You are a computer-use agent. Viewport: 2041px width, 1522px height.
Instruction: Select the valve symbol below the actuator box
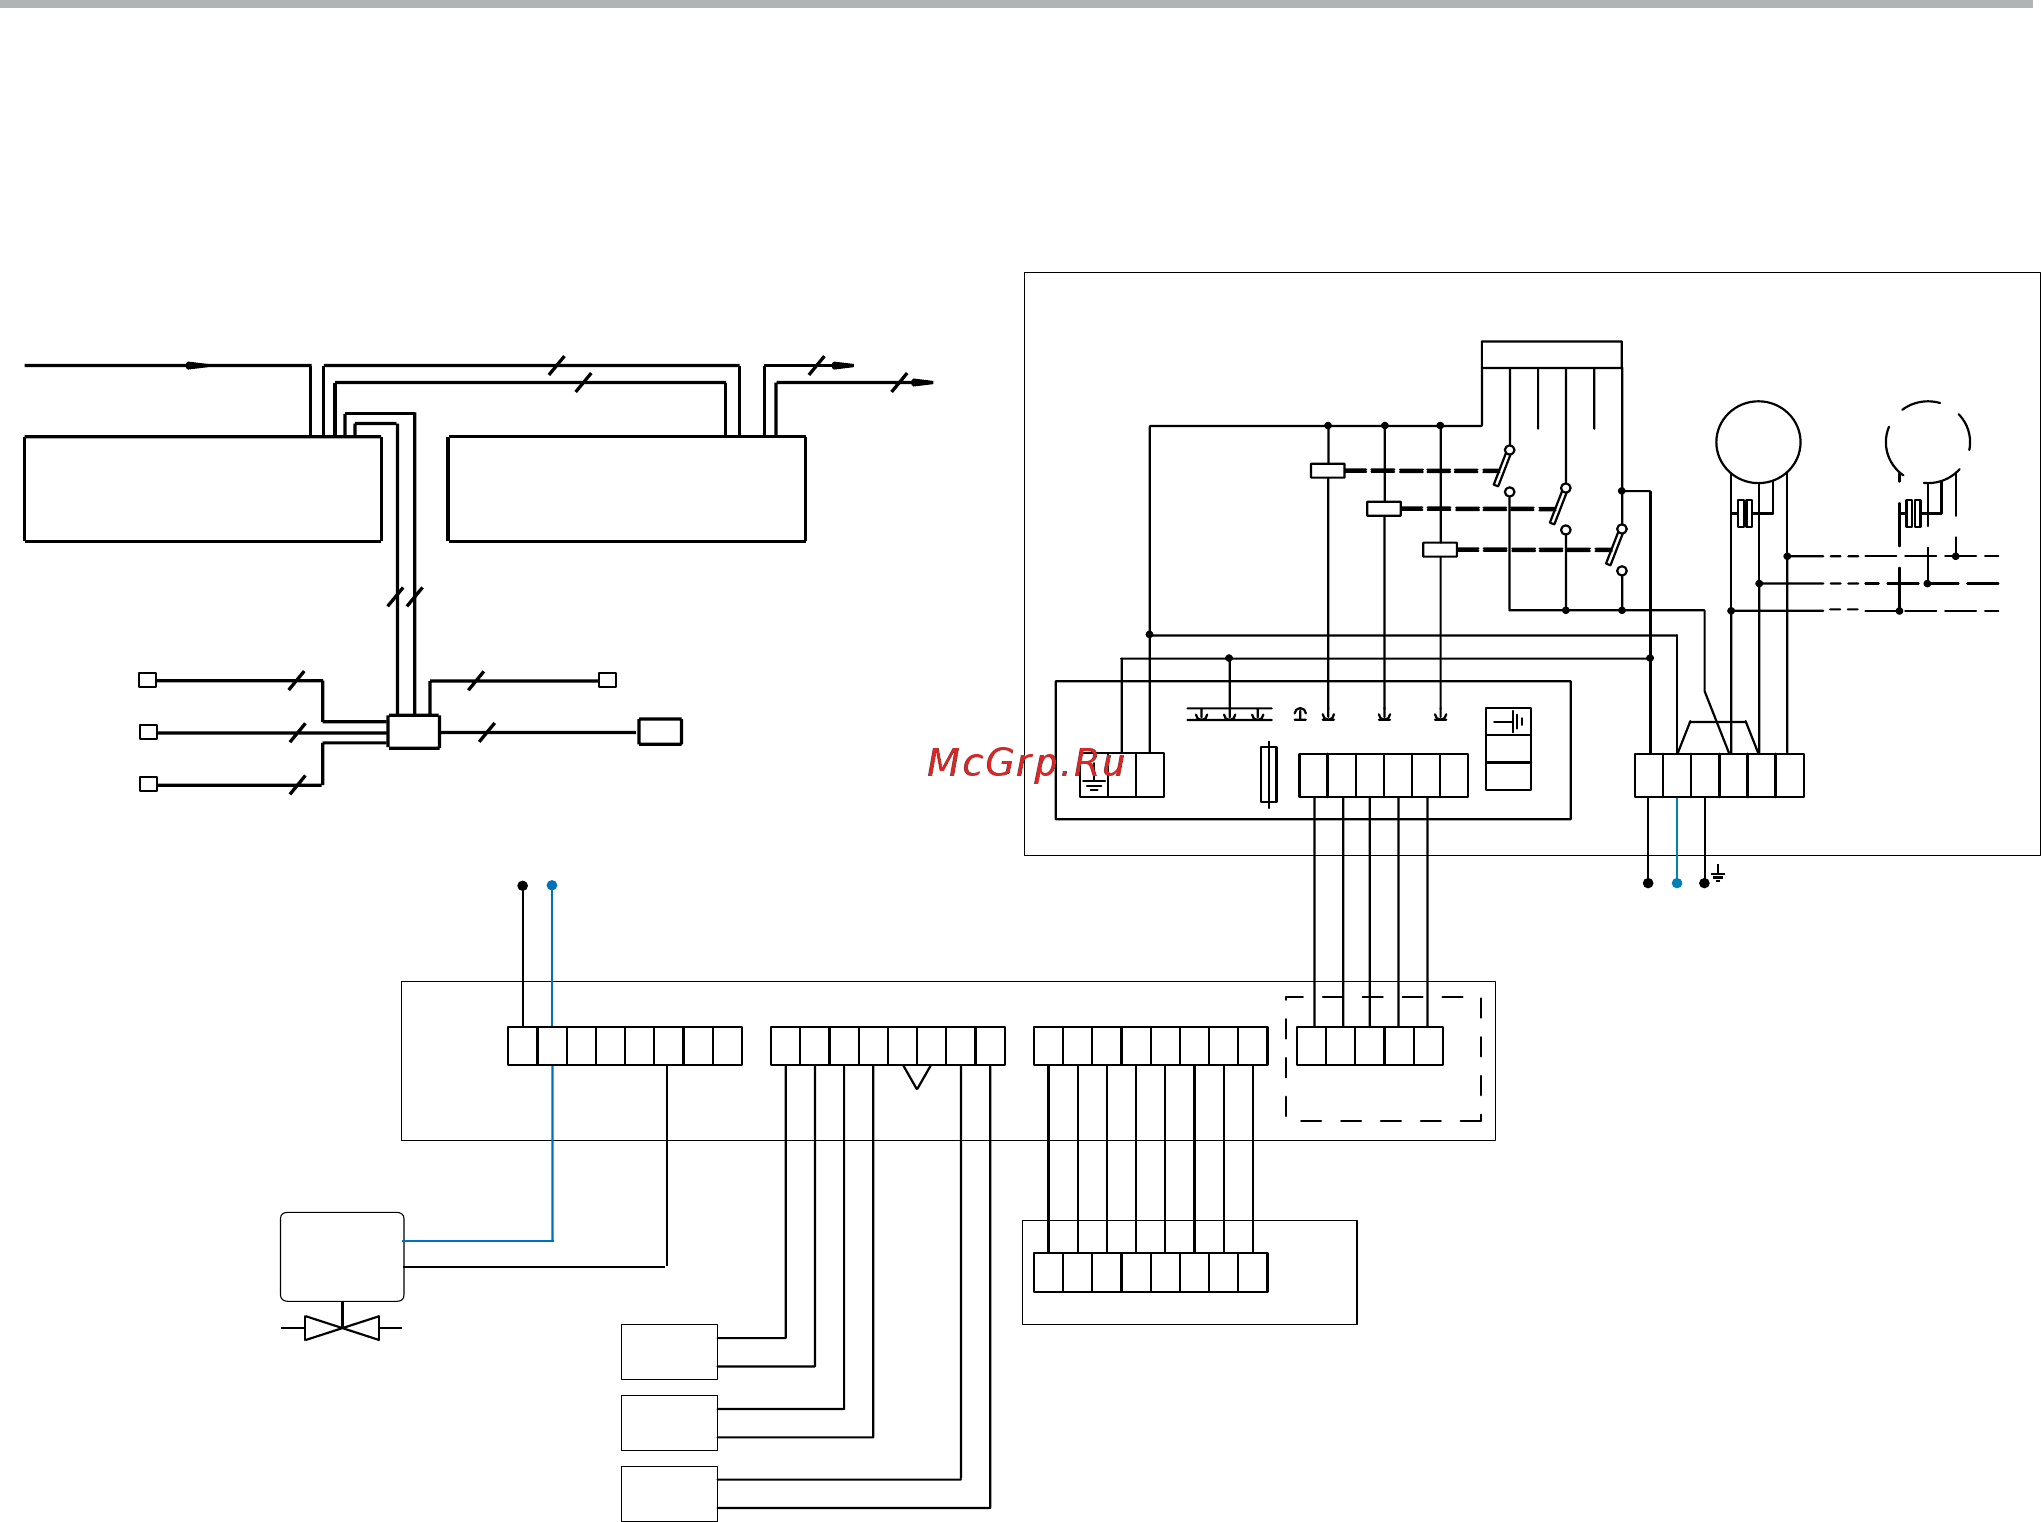coord(342,1328)
